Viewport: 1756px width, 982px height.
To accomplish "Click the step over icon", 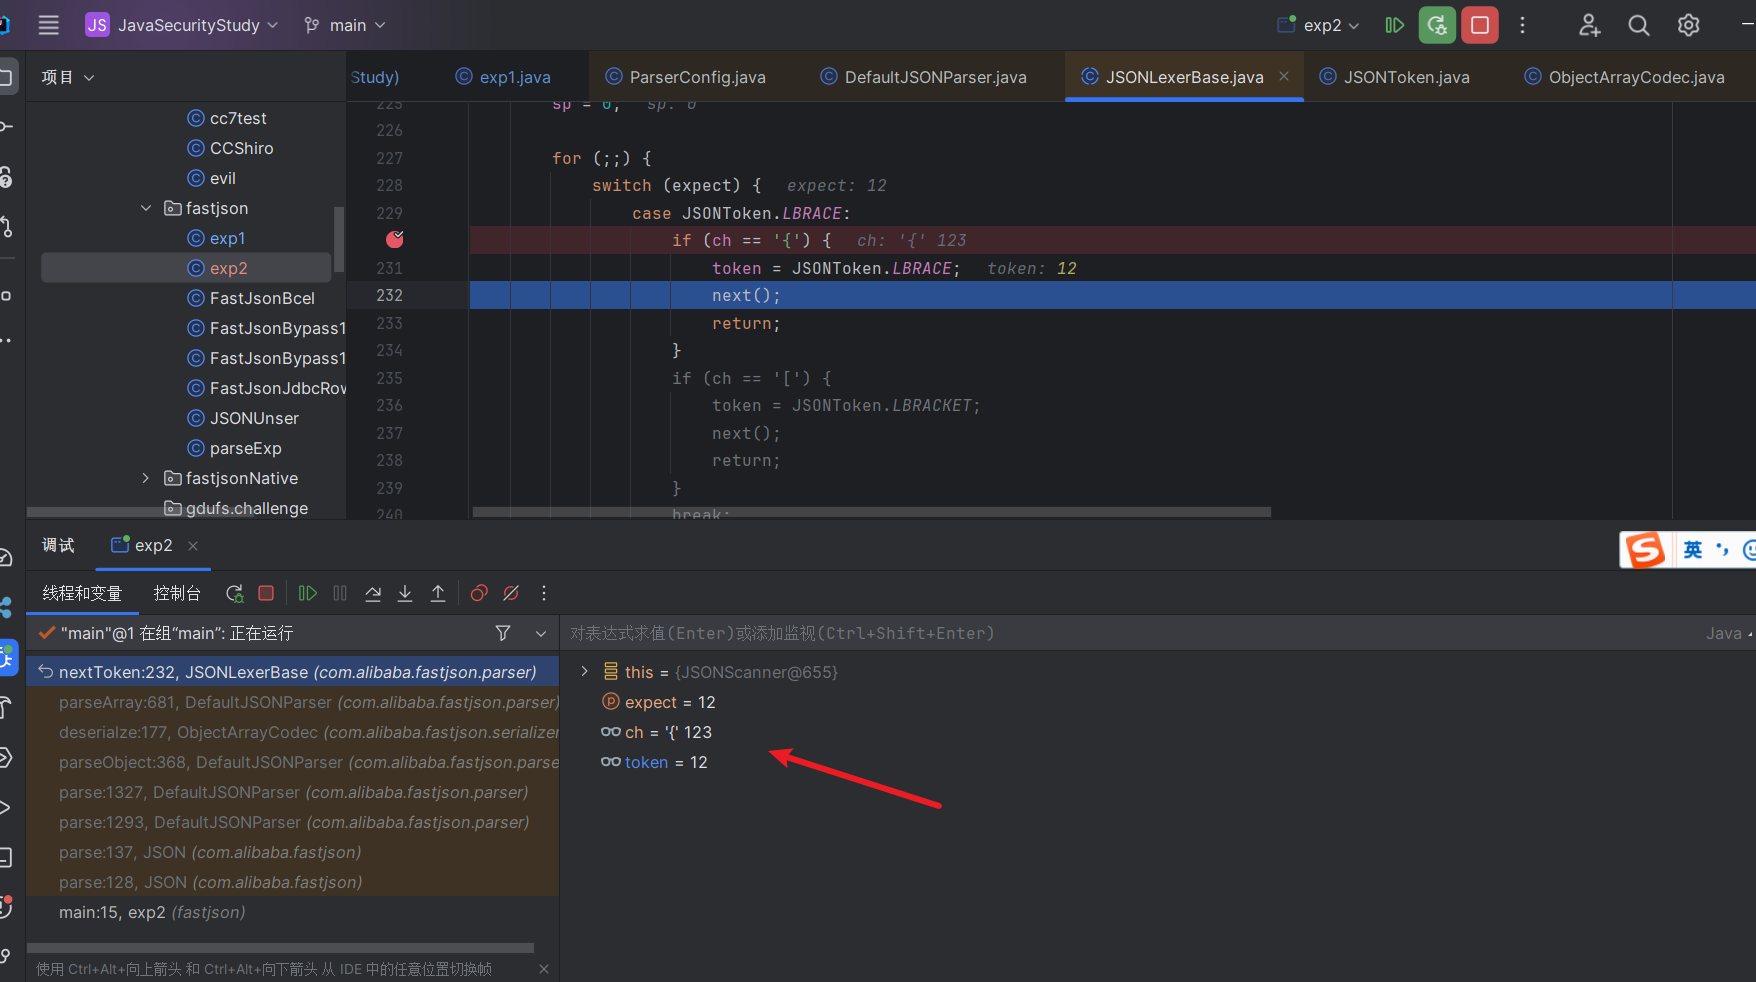I will pos(373,593).
